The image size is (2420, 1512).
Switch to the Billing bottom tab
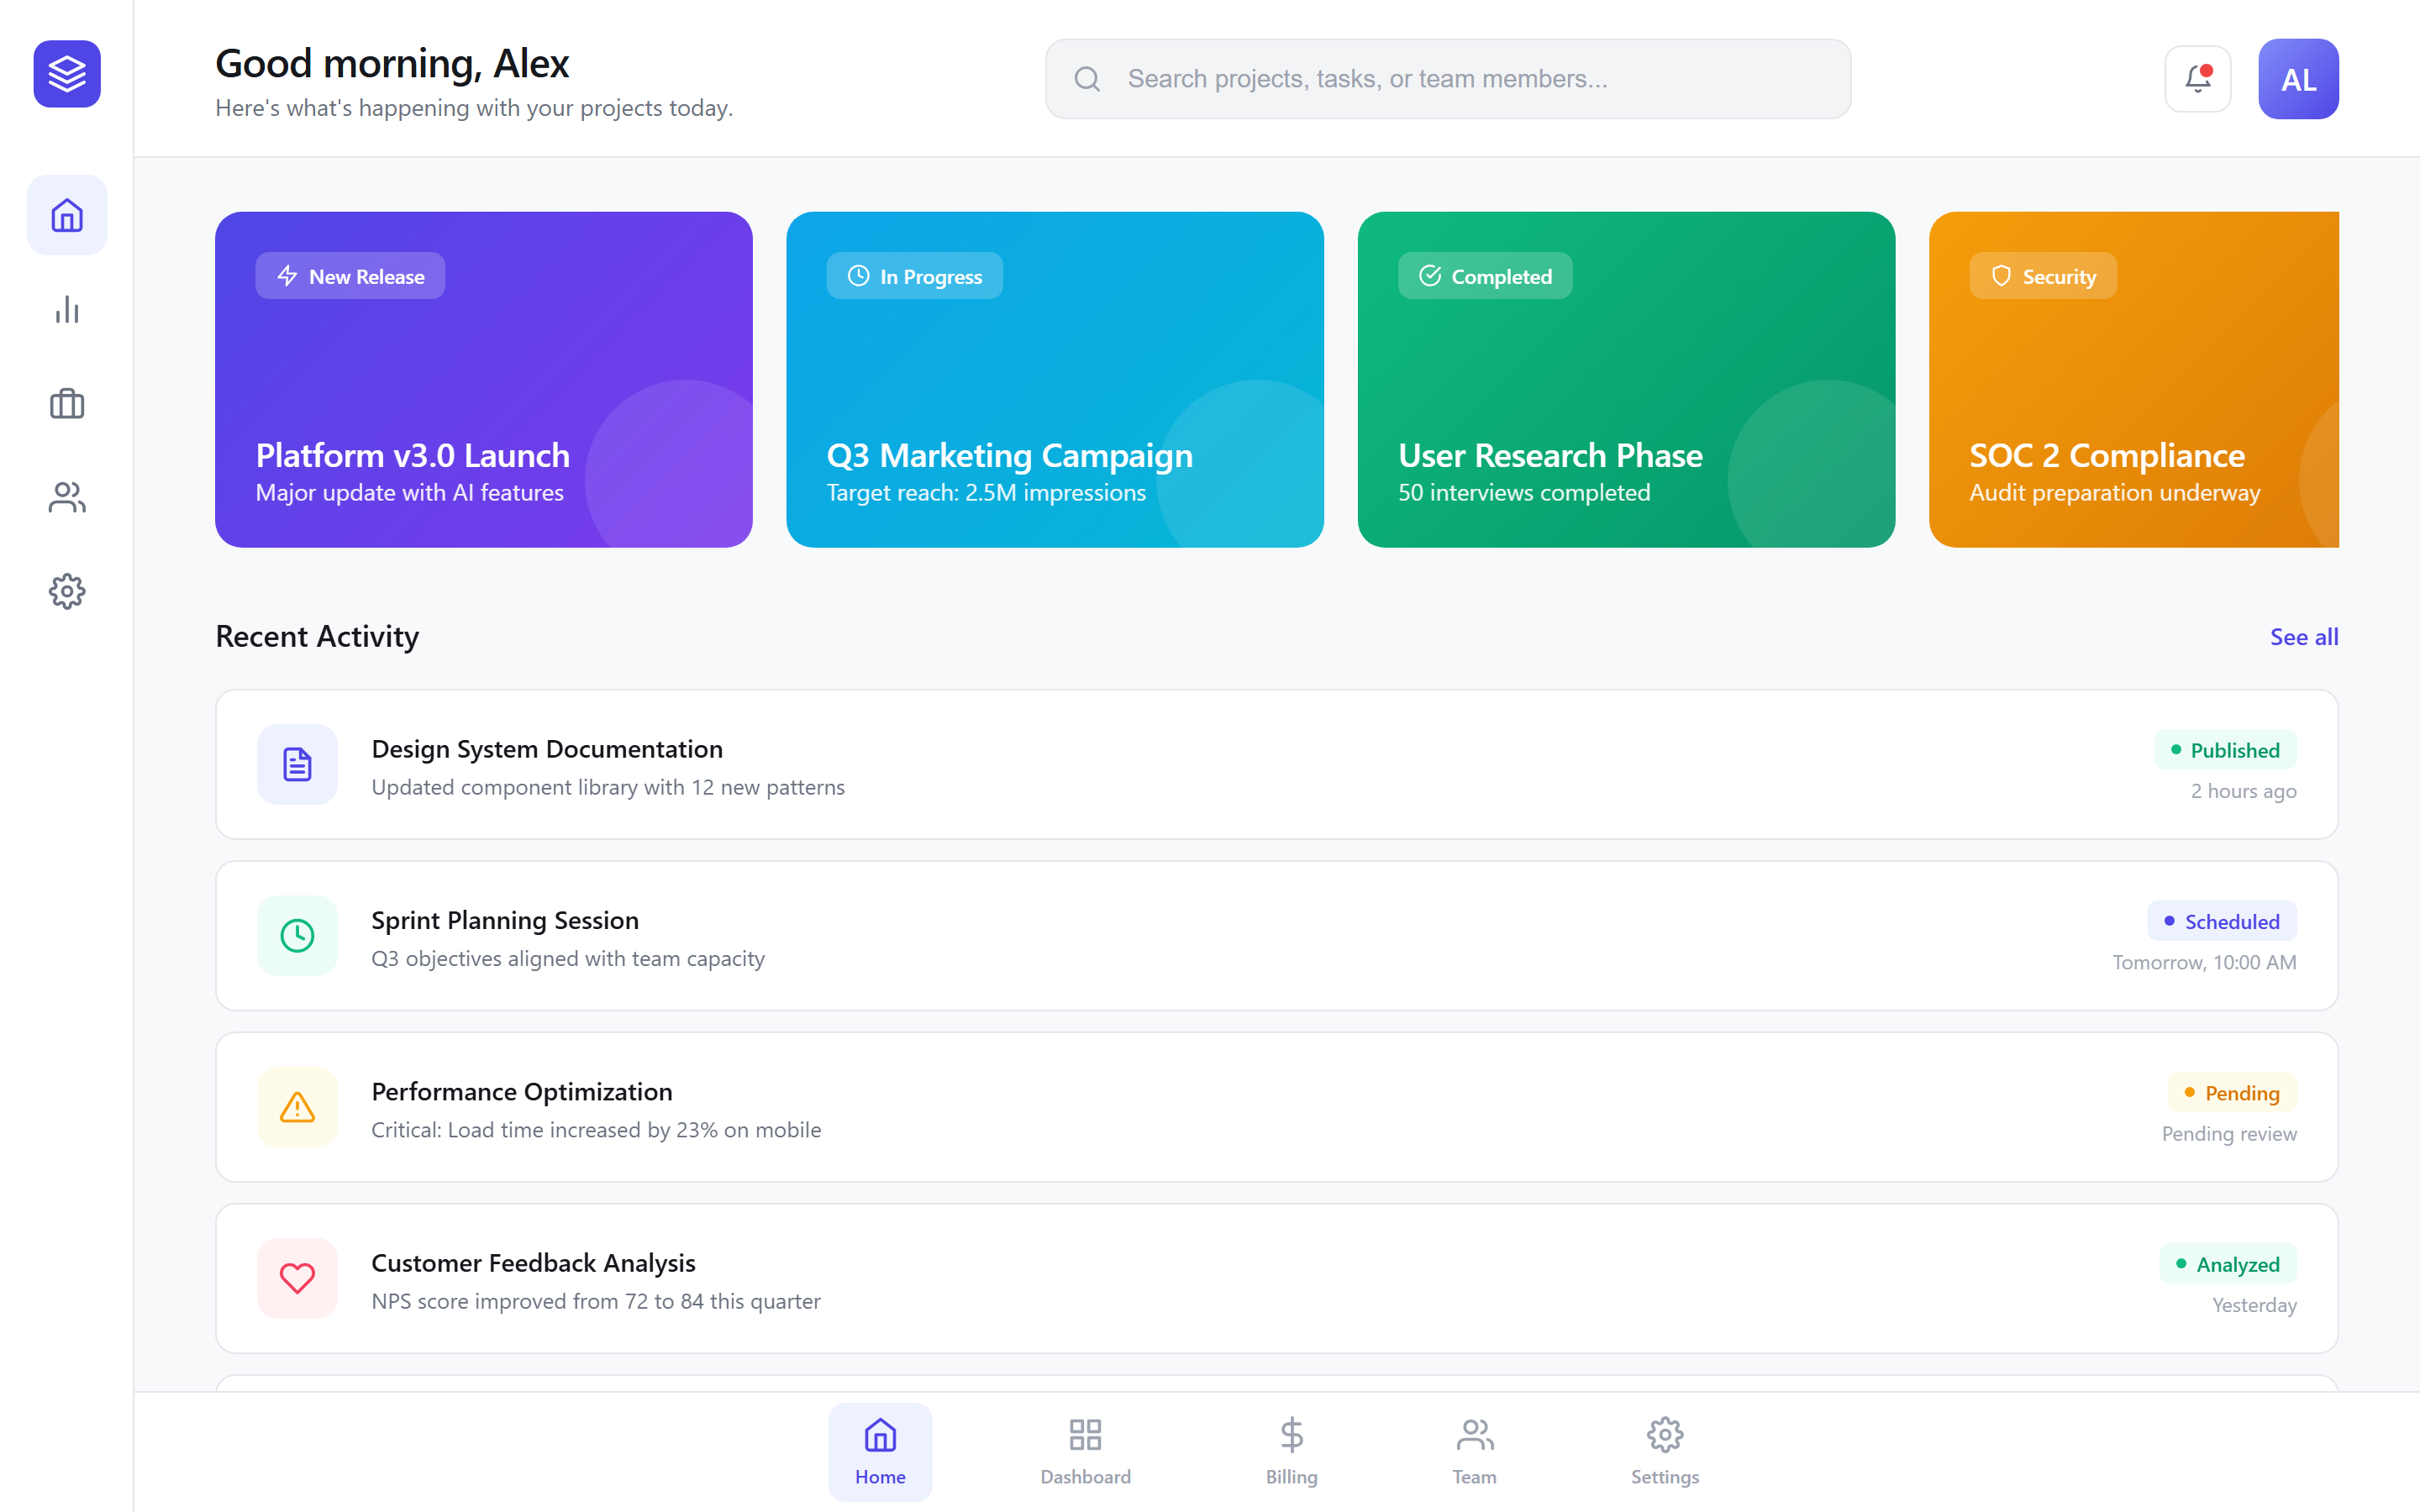tap(1291, 1451)
